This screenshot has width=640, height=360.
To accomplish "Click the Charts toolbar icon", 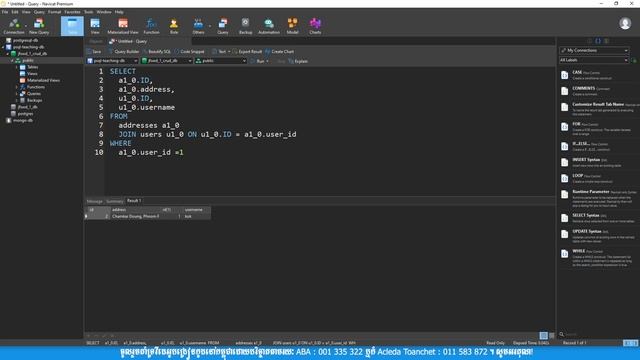I will click(x=315, y=26).
